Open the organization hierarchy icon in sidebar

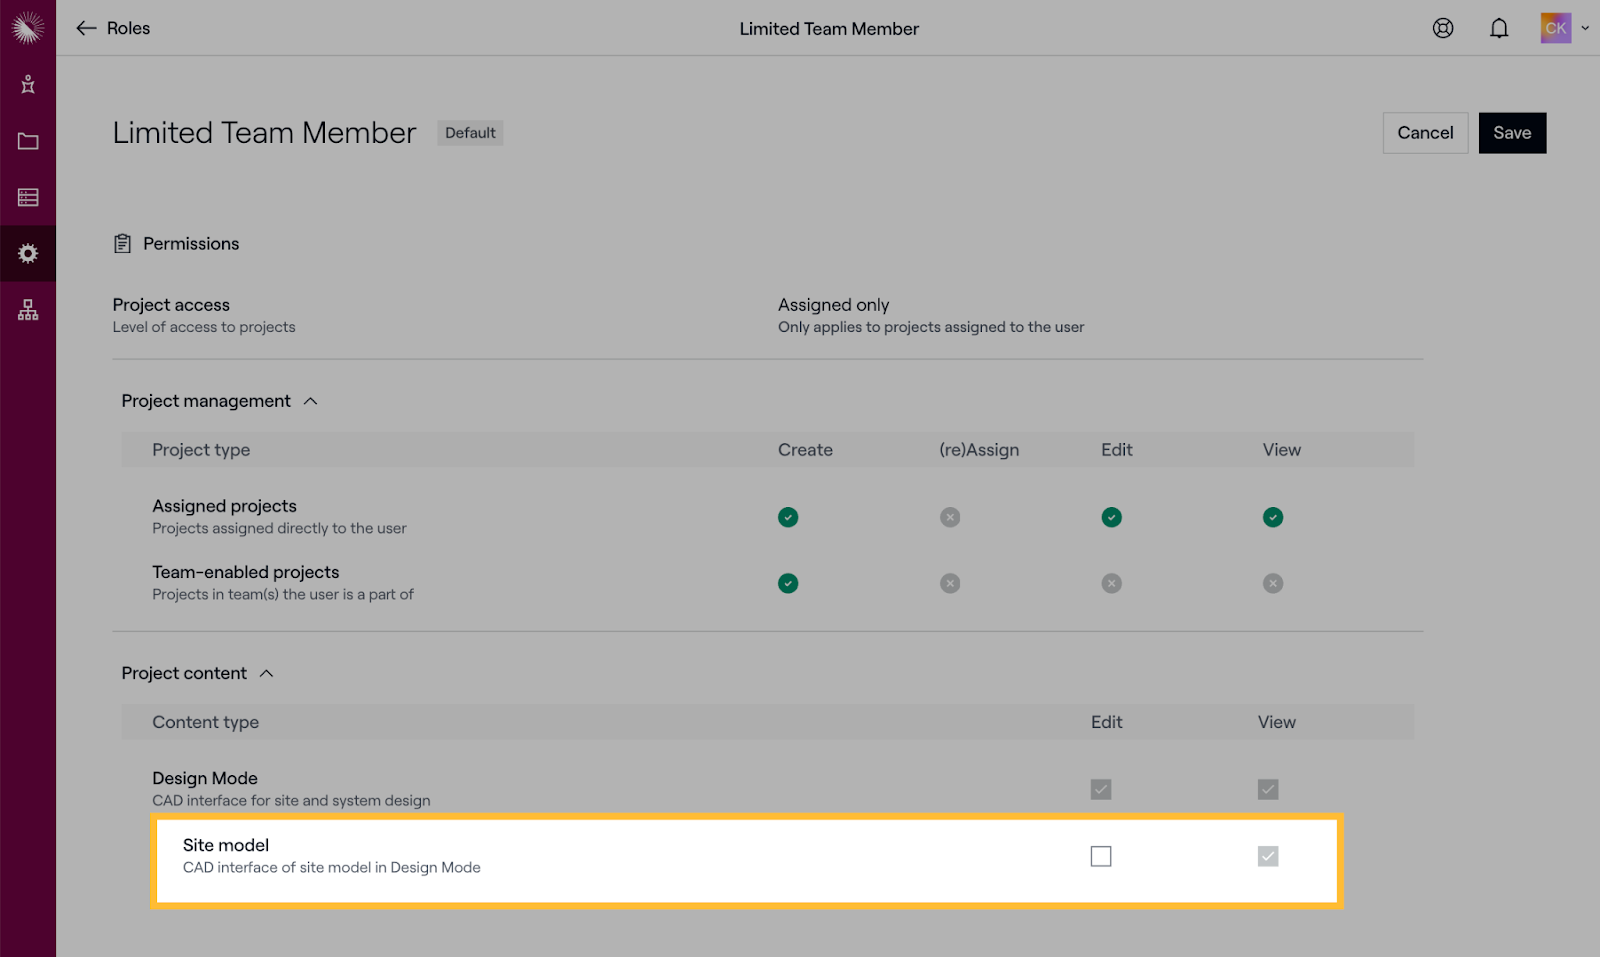28,310
